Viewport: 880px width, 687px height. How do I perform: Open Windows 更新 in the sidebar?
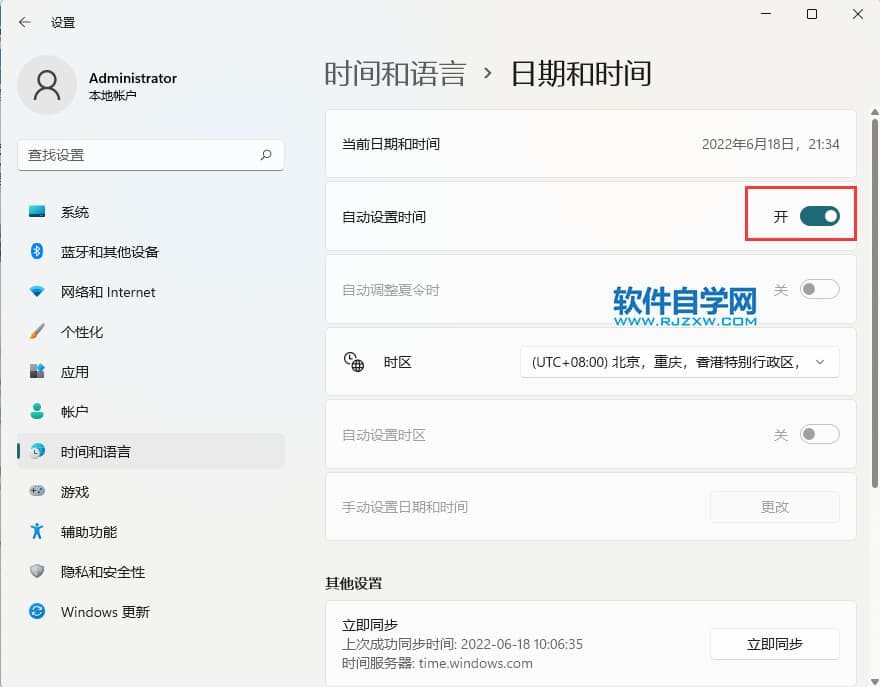105,612
